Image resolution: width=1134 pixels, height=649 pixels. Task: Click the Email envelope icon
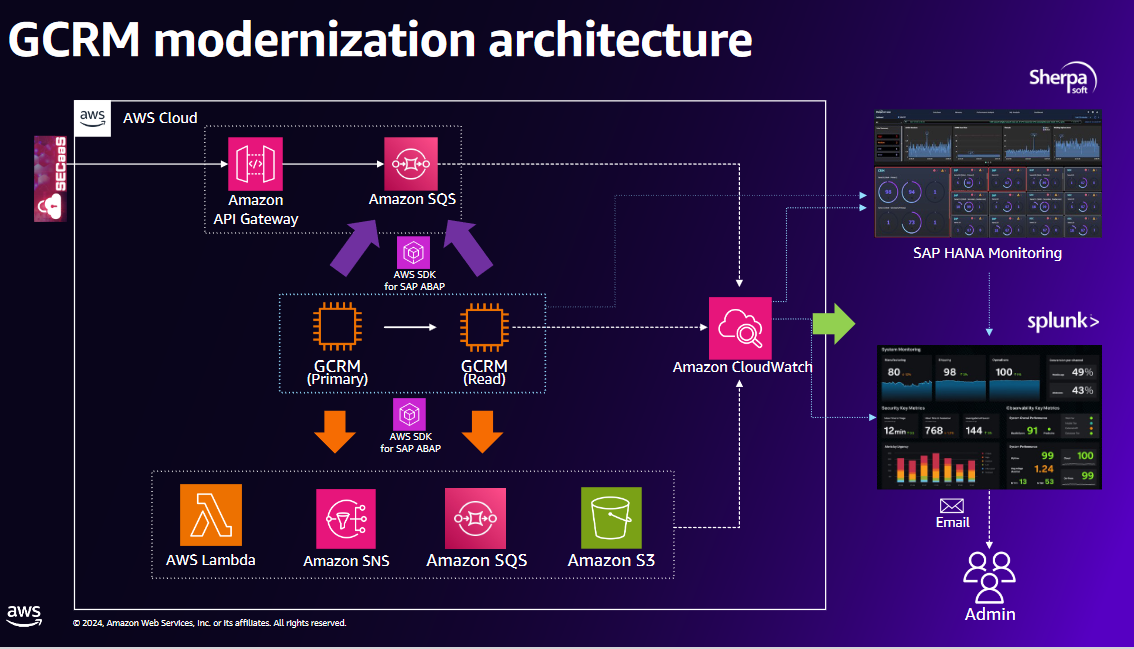click(952, 506)
